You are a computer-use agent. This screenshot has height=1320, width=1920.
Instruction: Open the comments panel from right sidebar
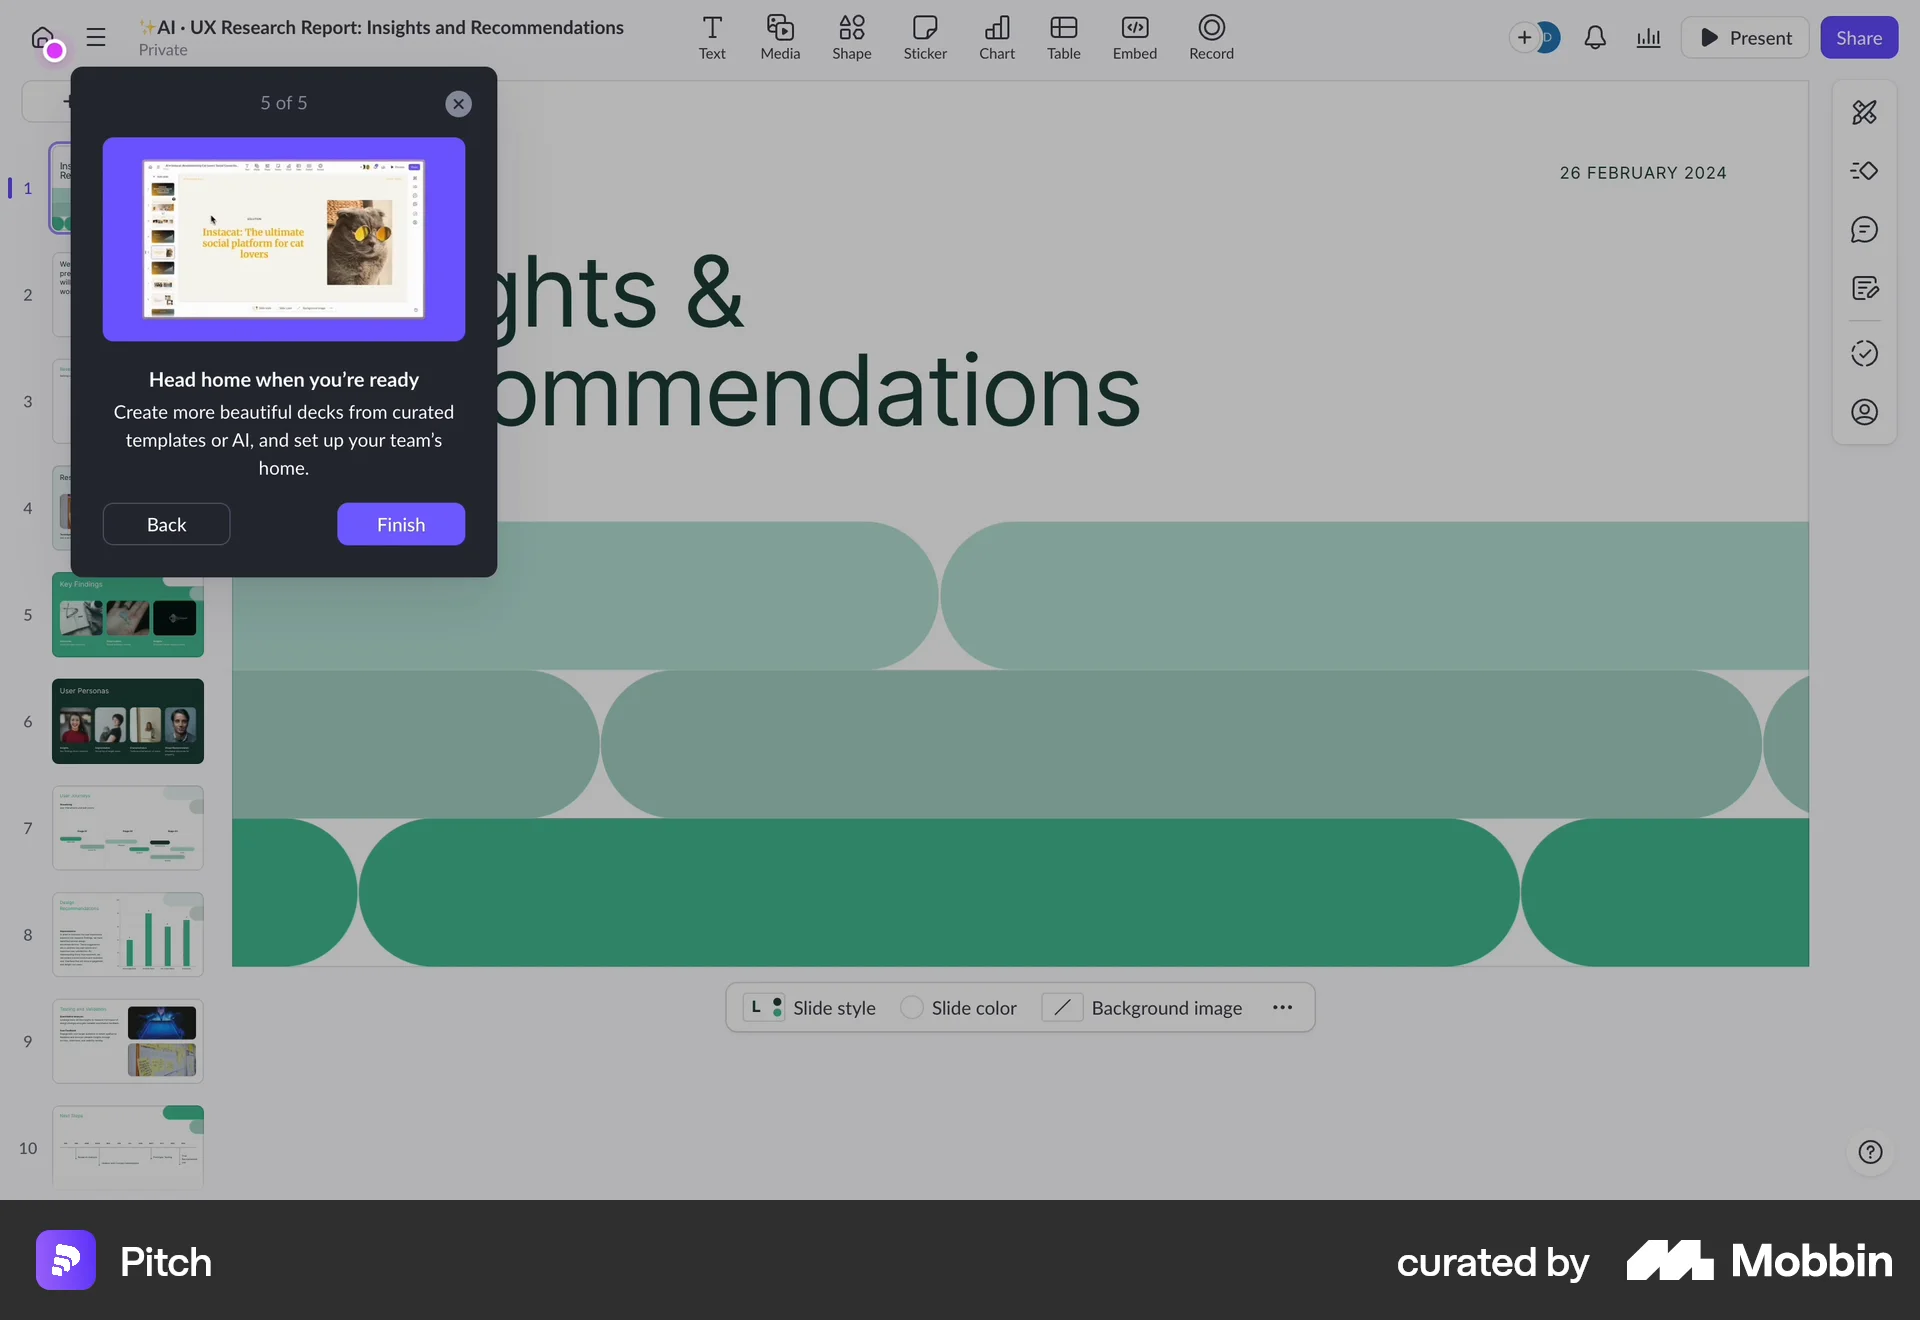coord(1864,229)
